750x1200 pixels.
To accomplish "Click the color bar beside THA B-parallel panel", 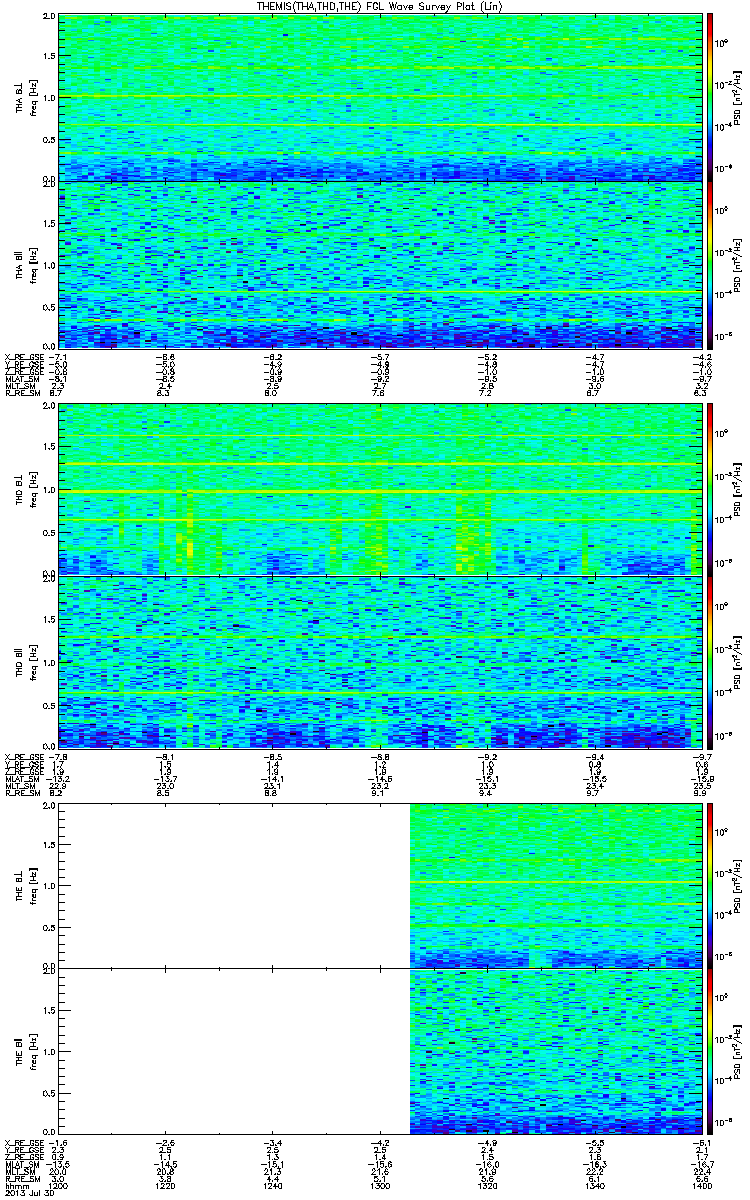I will point(711,264).
